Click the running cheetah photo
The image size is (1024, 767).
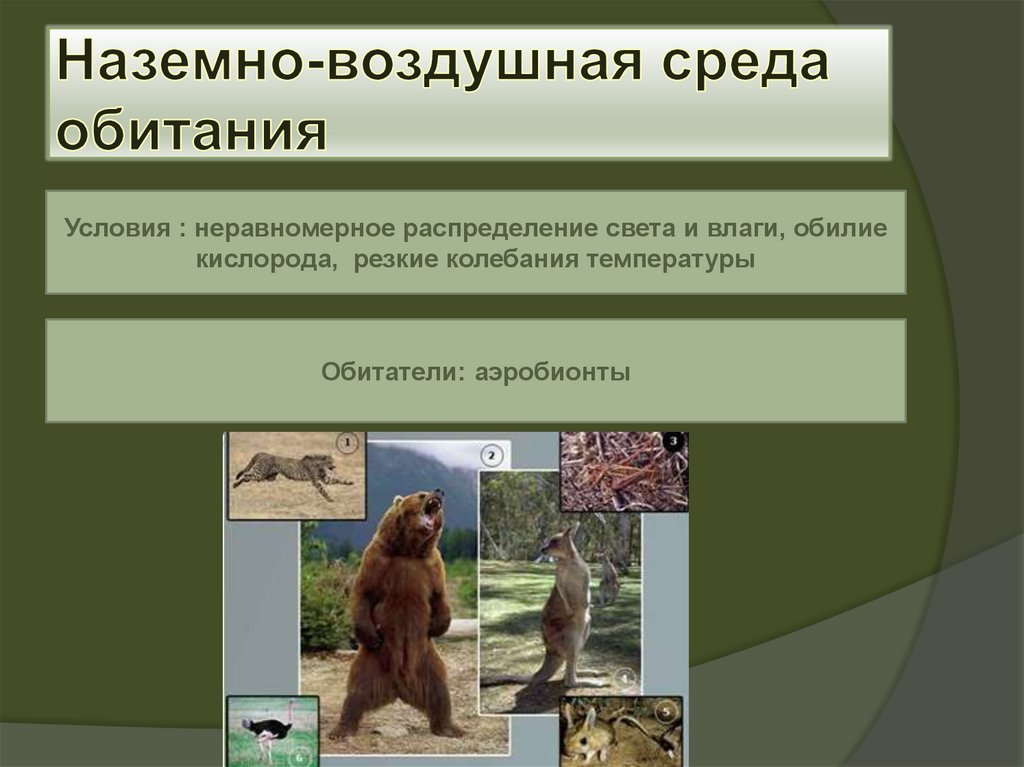coord(297,476)
